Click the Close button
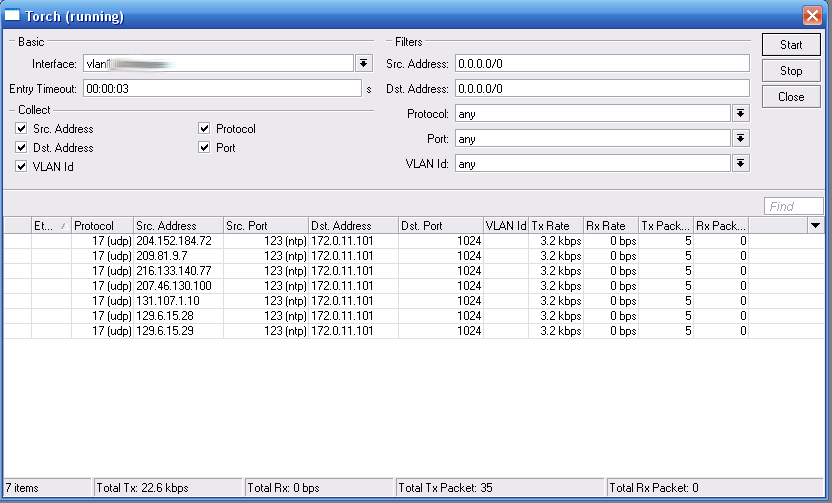832x503 pixels. (x=791, y=97)
